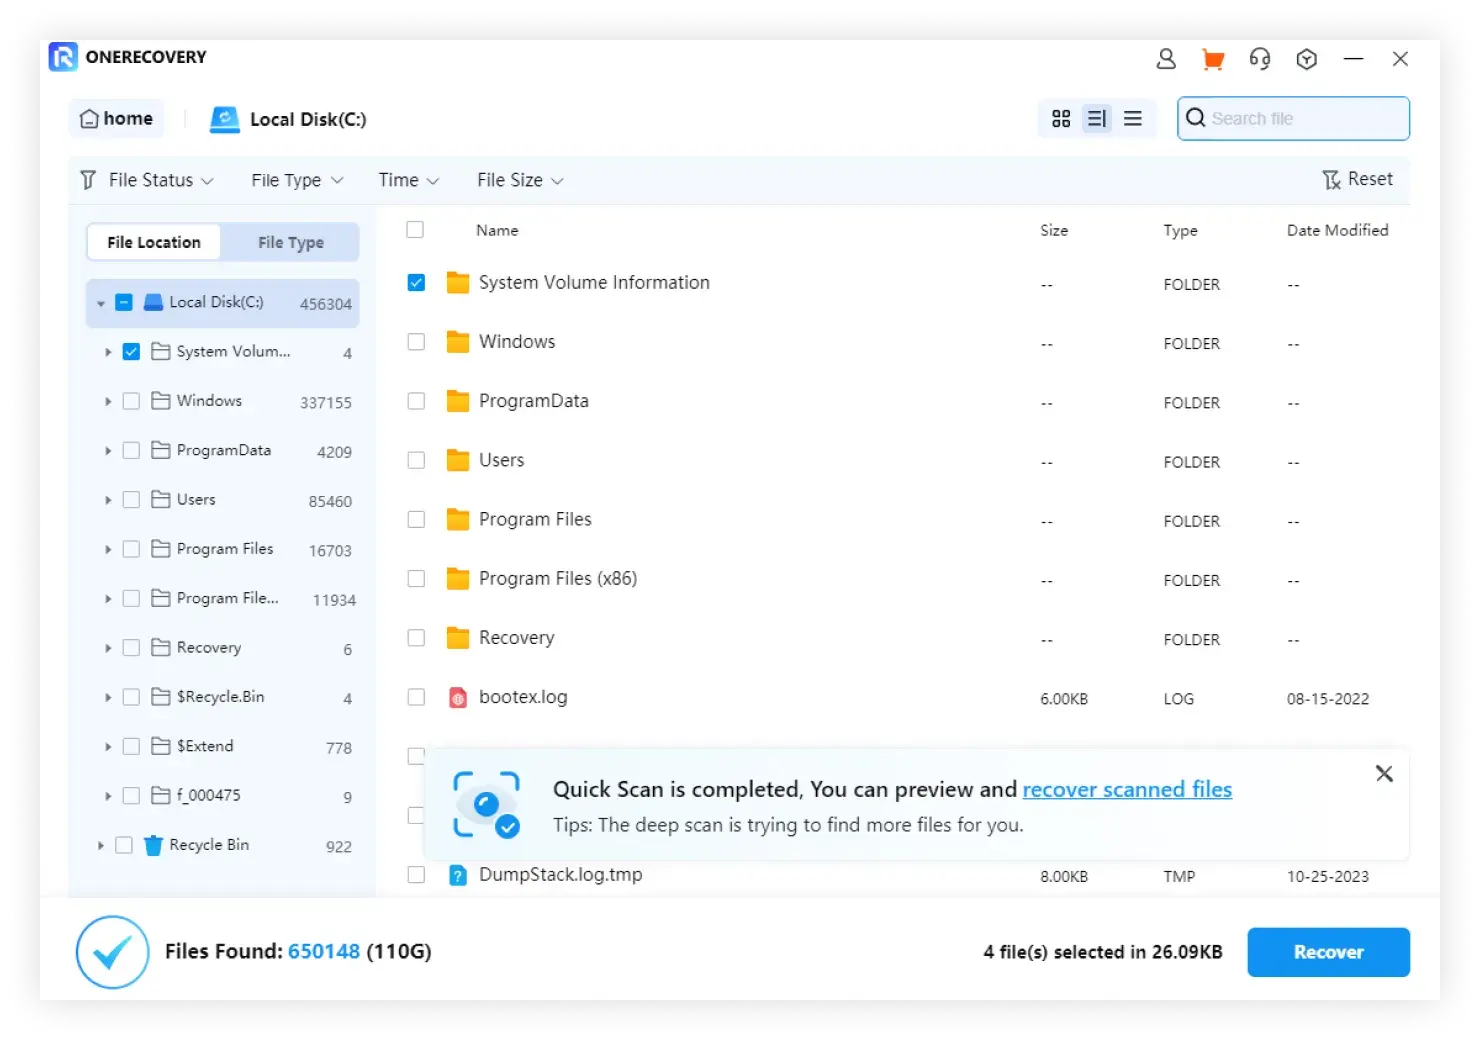Expand the Users folder tree node
Viewport: 1480px width, 1040px height.
pos(108,500)
